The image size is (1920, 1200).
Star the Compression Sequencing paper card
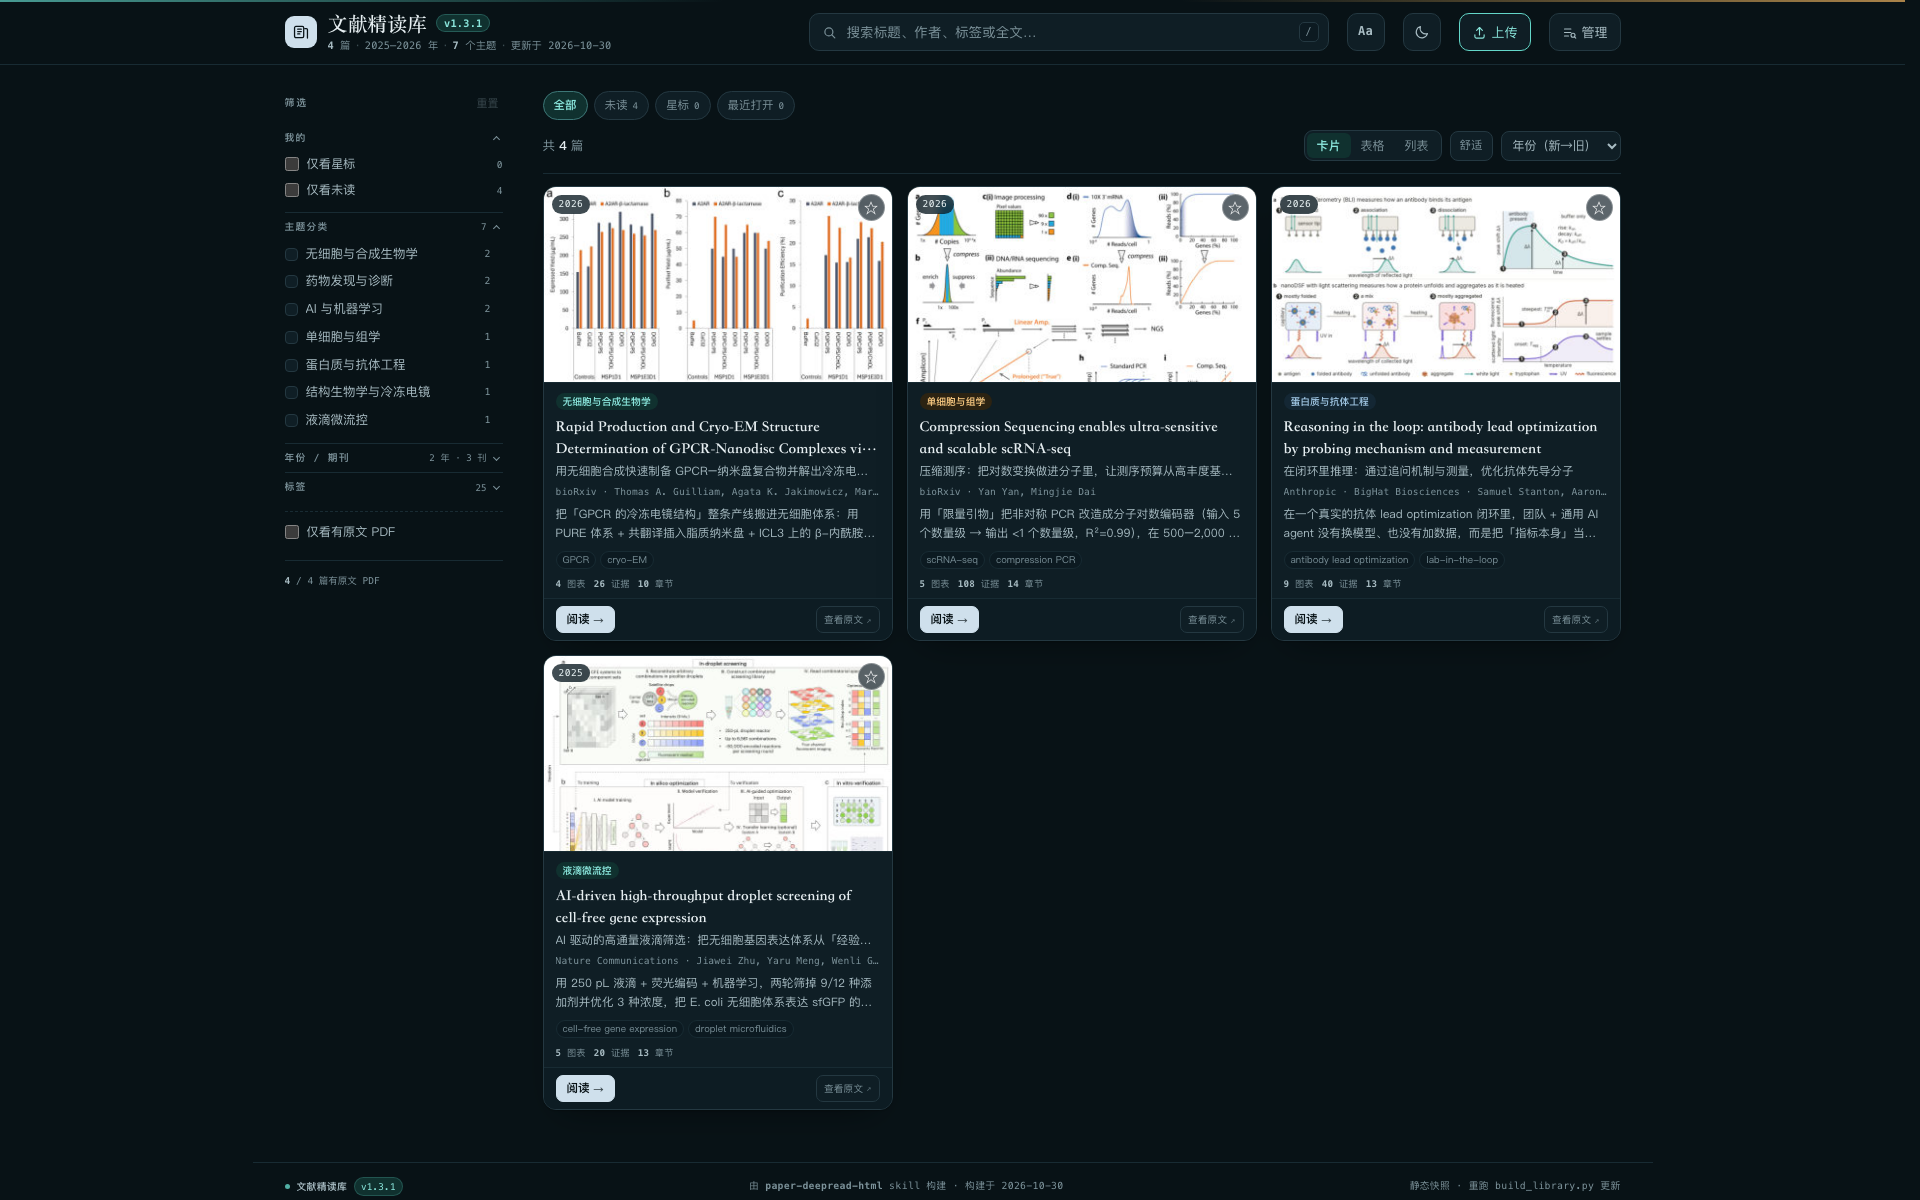point(1235,208)
